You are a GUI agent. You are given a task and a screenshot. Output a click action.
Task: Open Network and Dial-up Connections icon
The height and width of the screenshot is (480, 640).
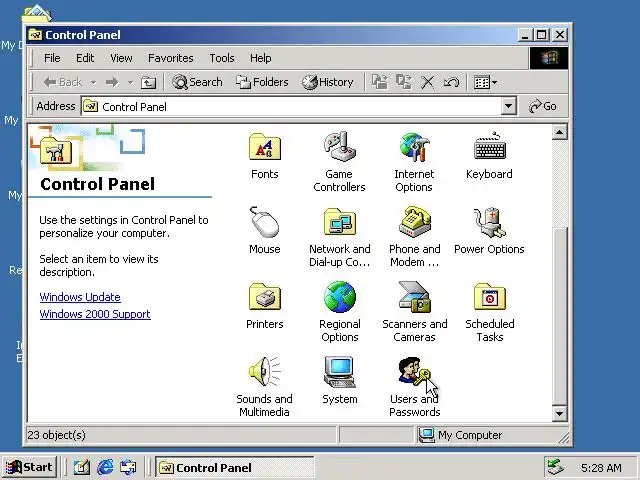click(x=340, y=222)
